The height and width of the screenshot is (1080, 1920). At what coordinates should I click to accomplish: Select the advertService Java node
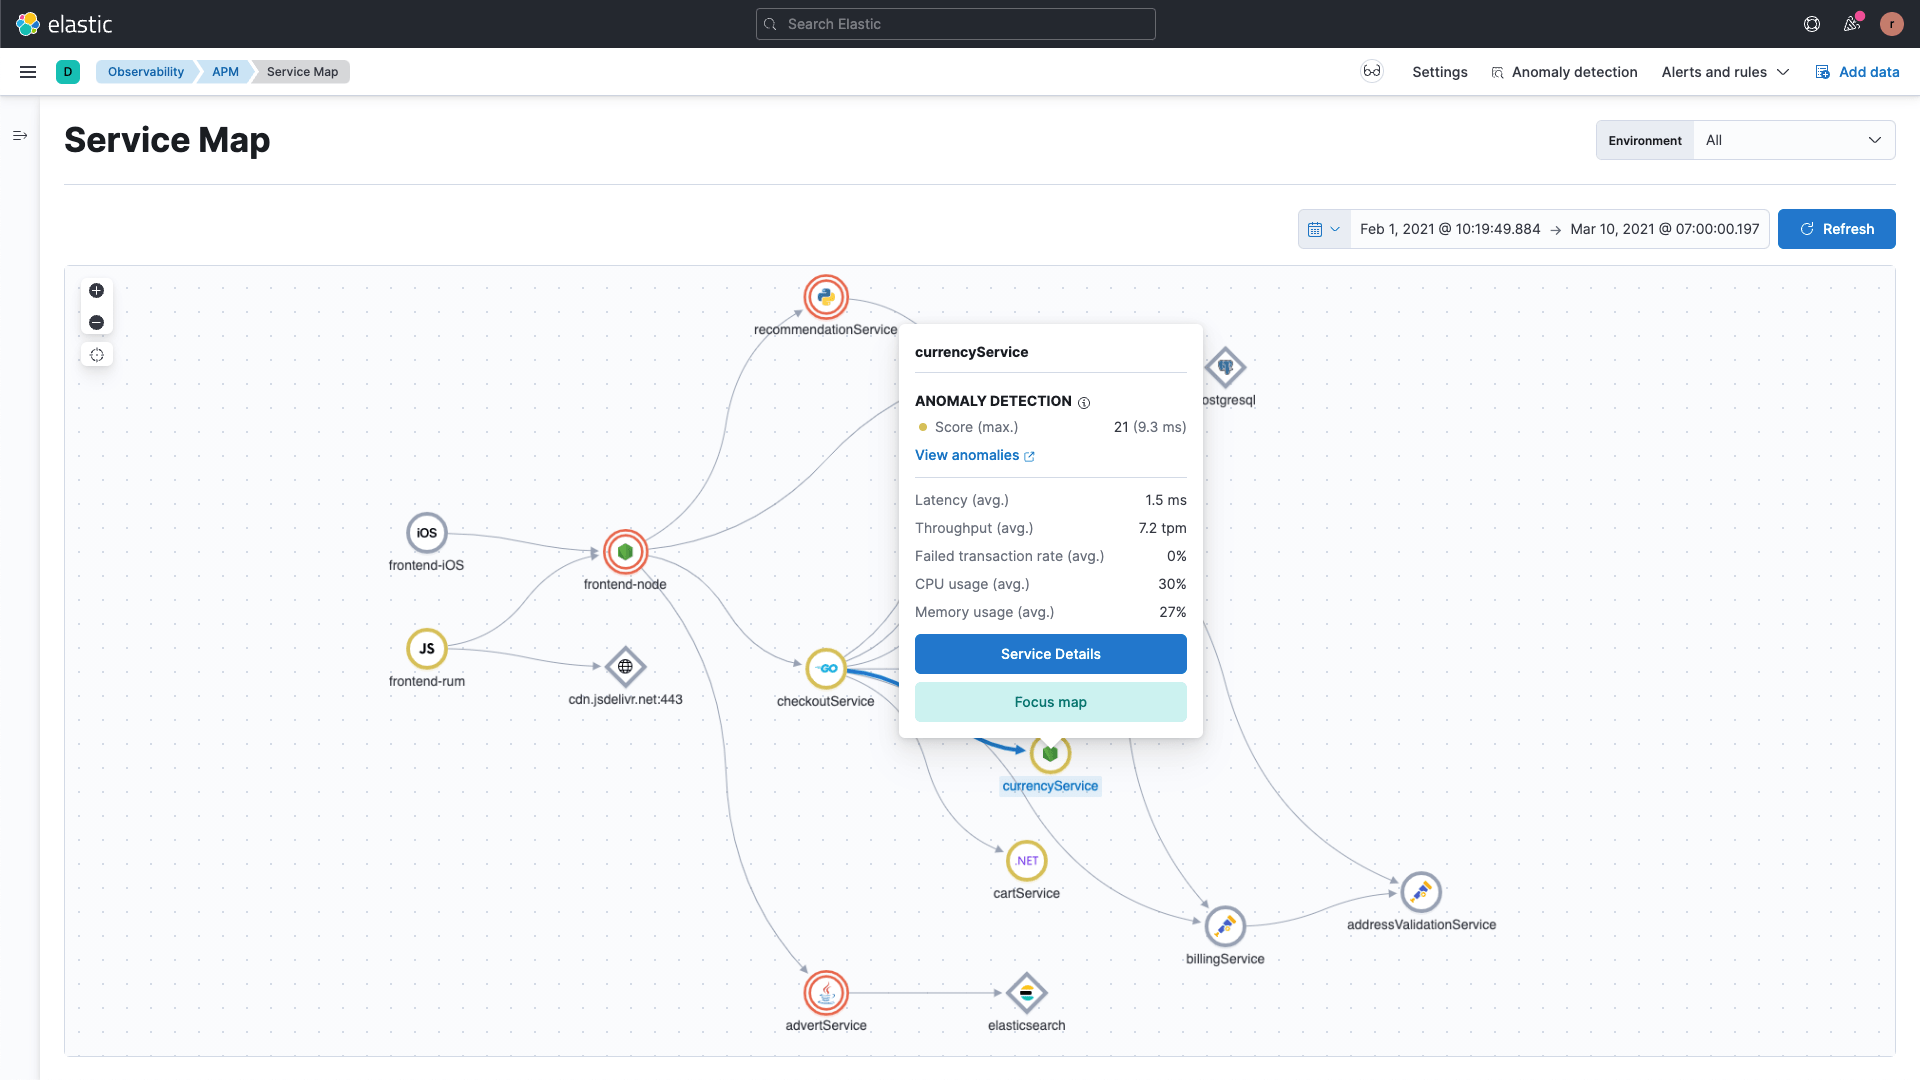click(826, 993)
